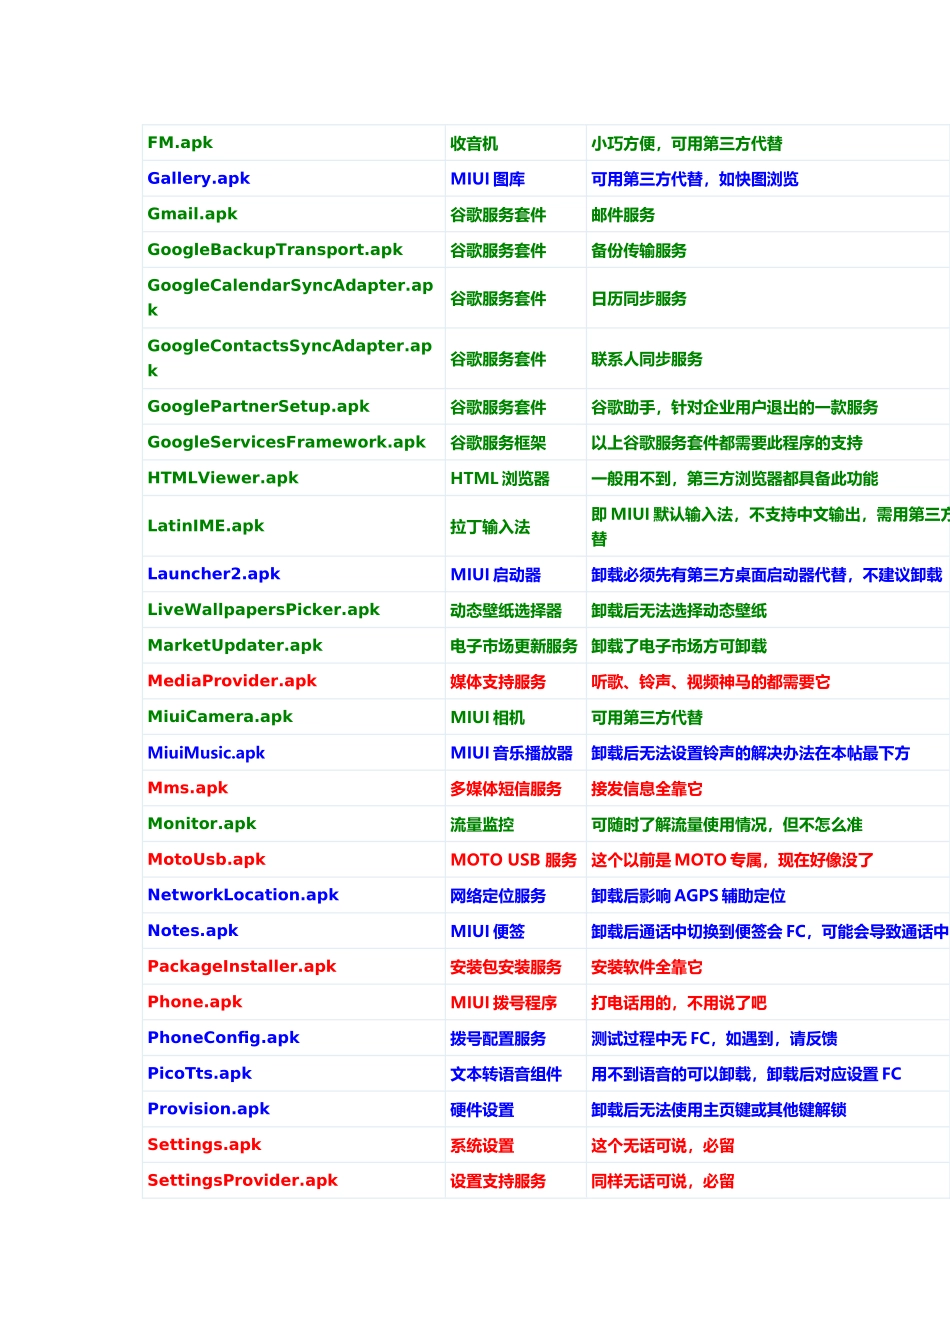The width and height of the screenshot is (950, 1344).
Task: Select MotoUsb.apk text
Action: (206, 860)
